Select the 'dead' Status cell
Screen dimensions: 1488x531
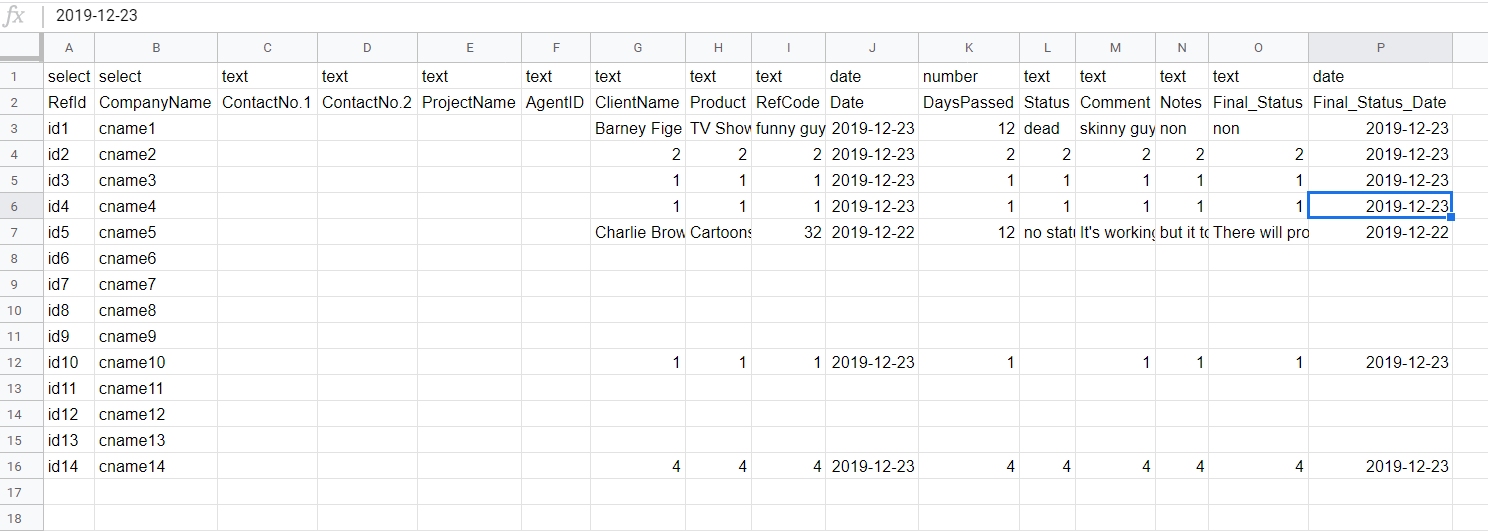point(1048,128)
